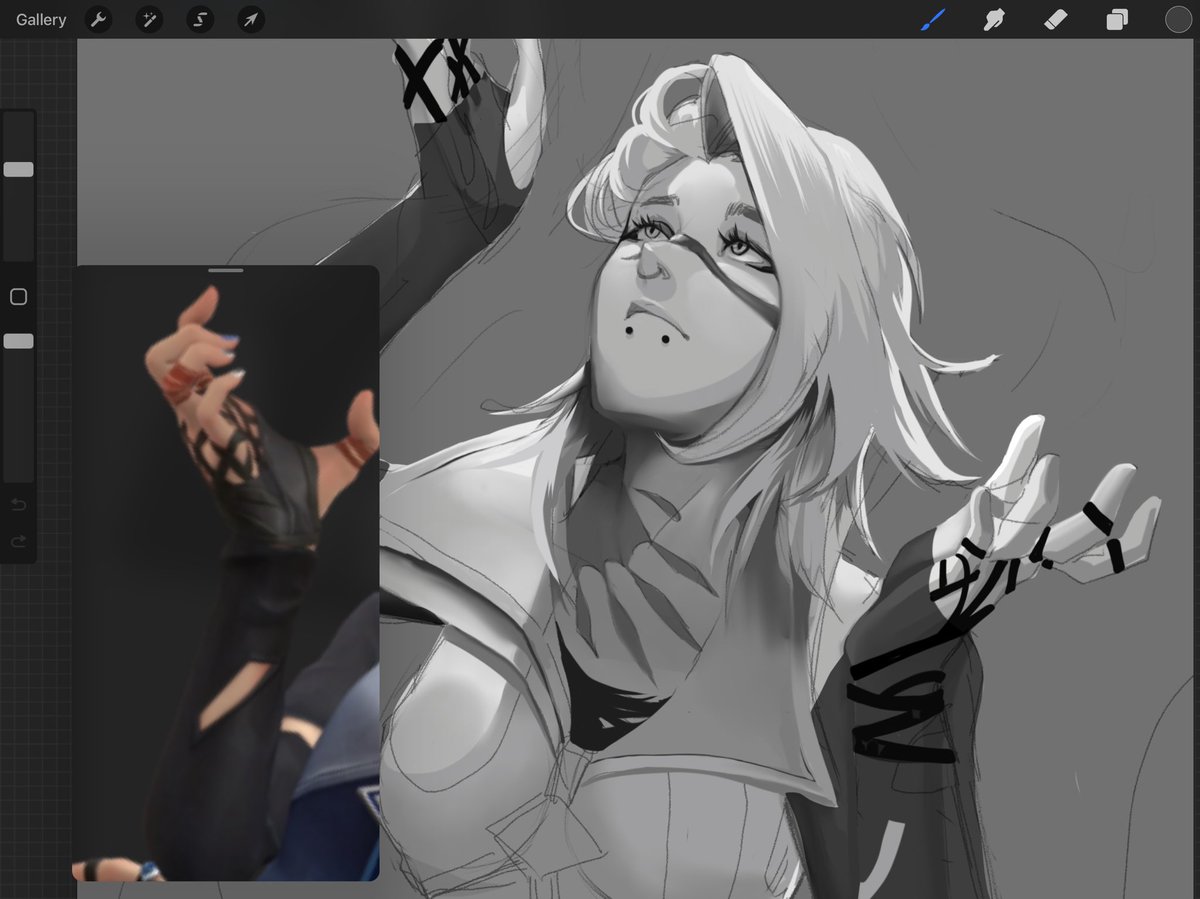Open the Brush Library via the active Paint tool
This screenshot has height=899, width=1200.
pos(932,19)
